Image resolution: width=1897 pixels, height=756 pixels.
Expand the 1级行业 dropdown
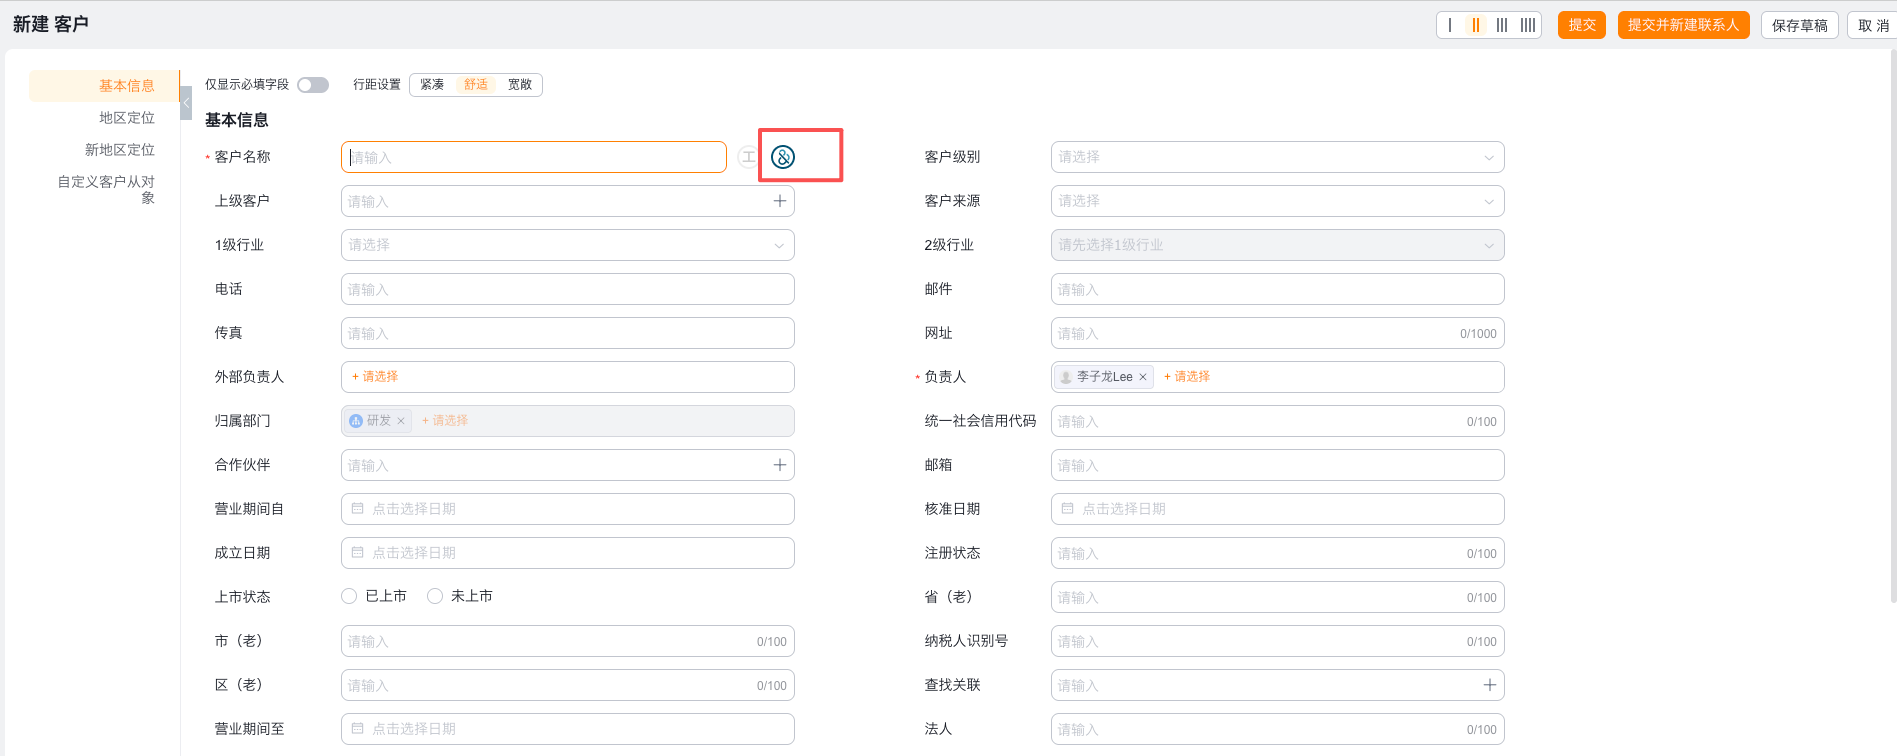(x=567, y=245)
